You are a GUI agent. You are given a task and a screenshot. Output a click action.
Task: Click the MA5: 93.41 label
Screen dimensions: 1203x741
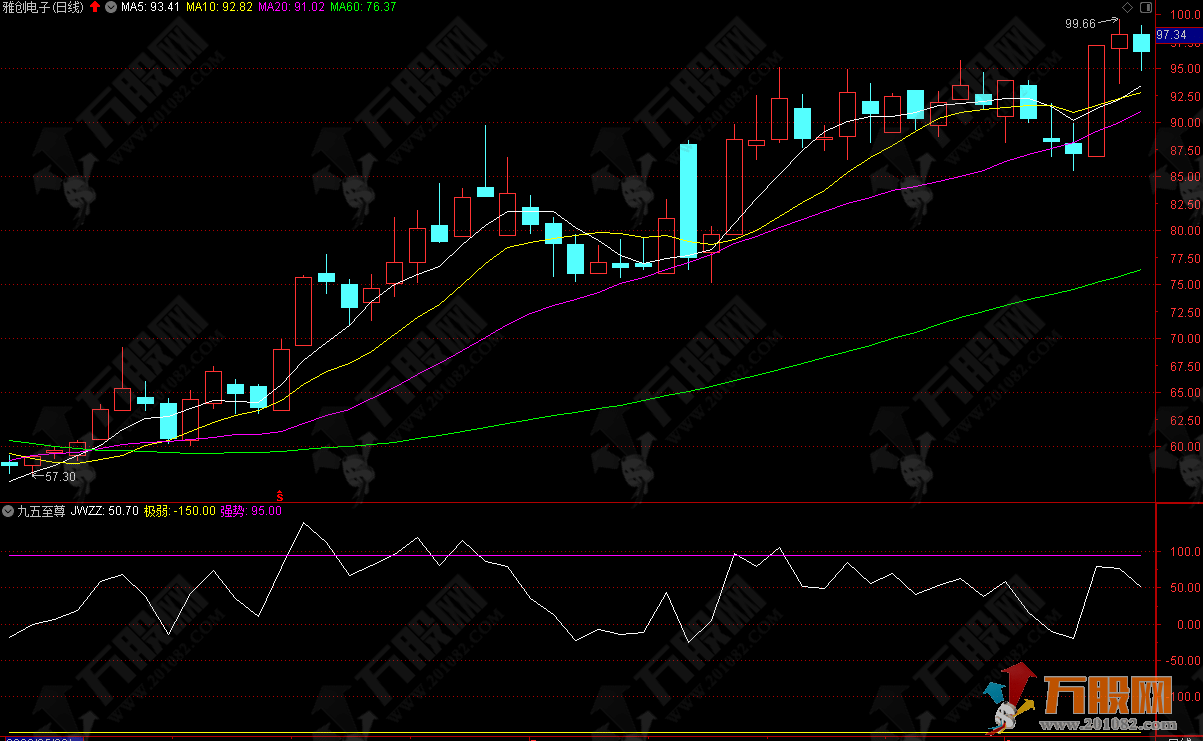tap(150, 7)
